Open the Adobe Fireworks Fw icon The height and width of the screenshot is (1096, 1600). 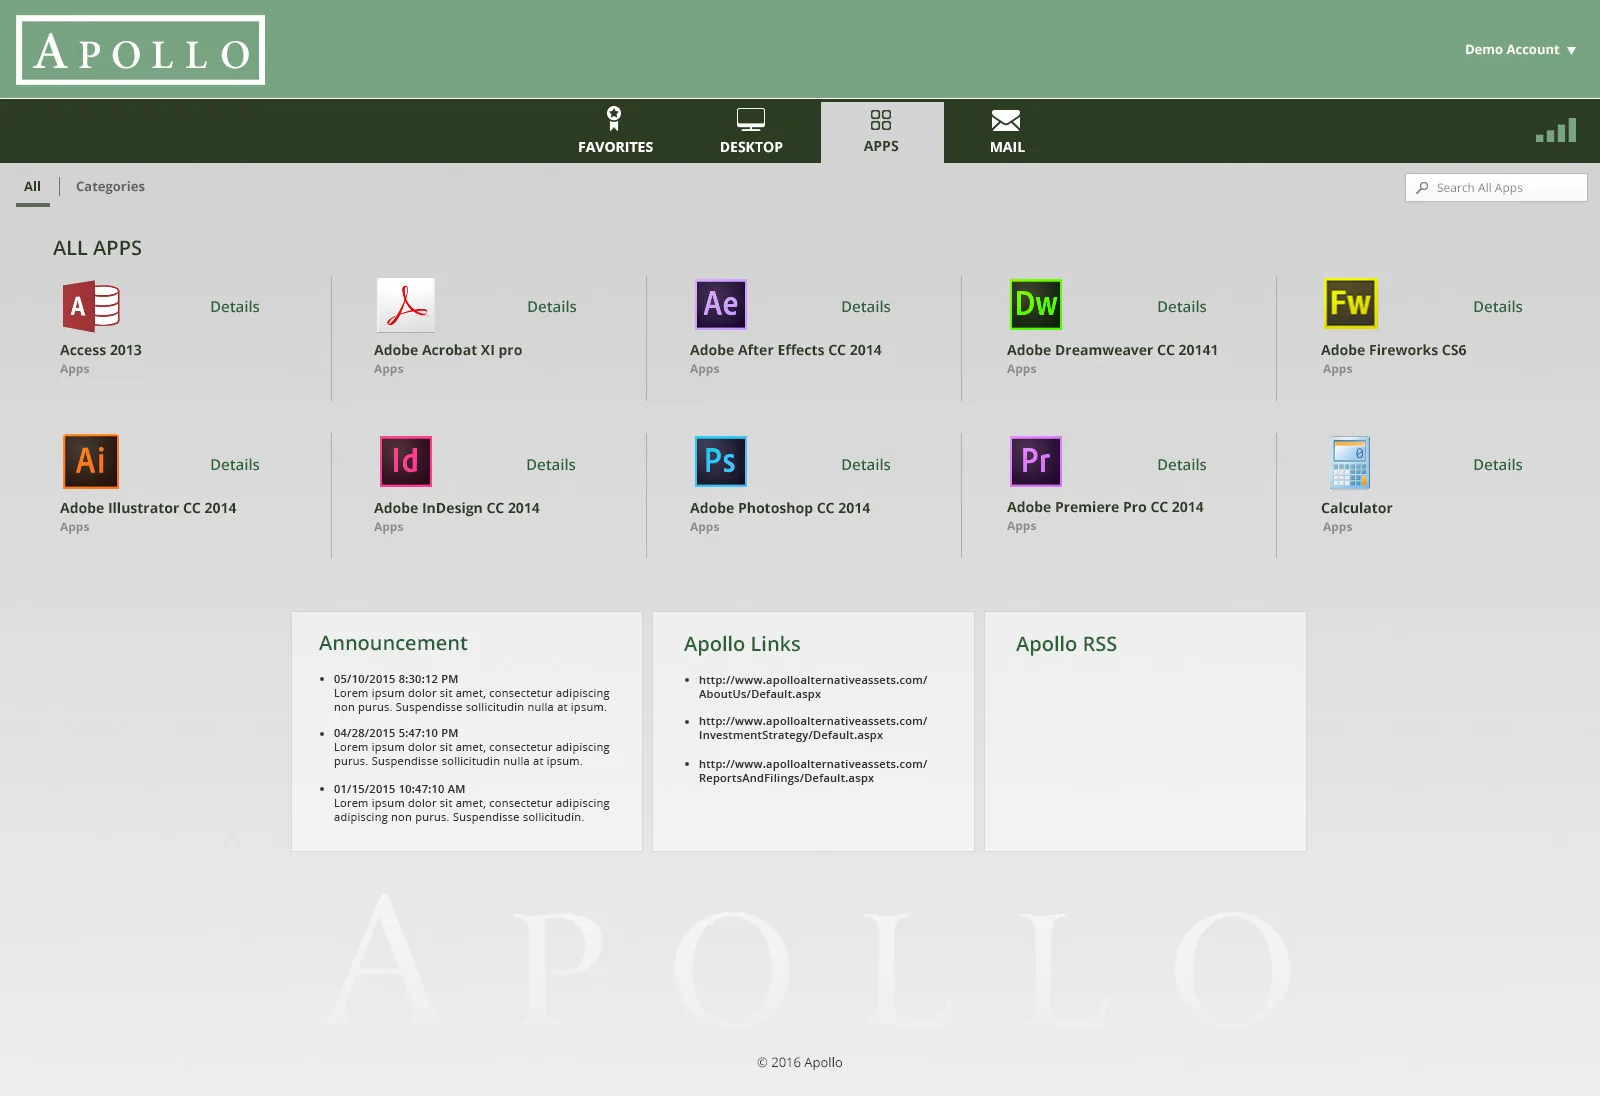tap(1351, 303)
